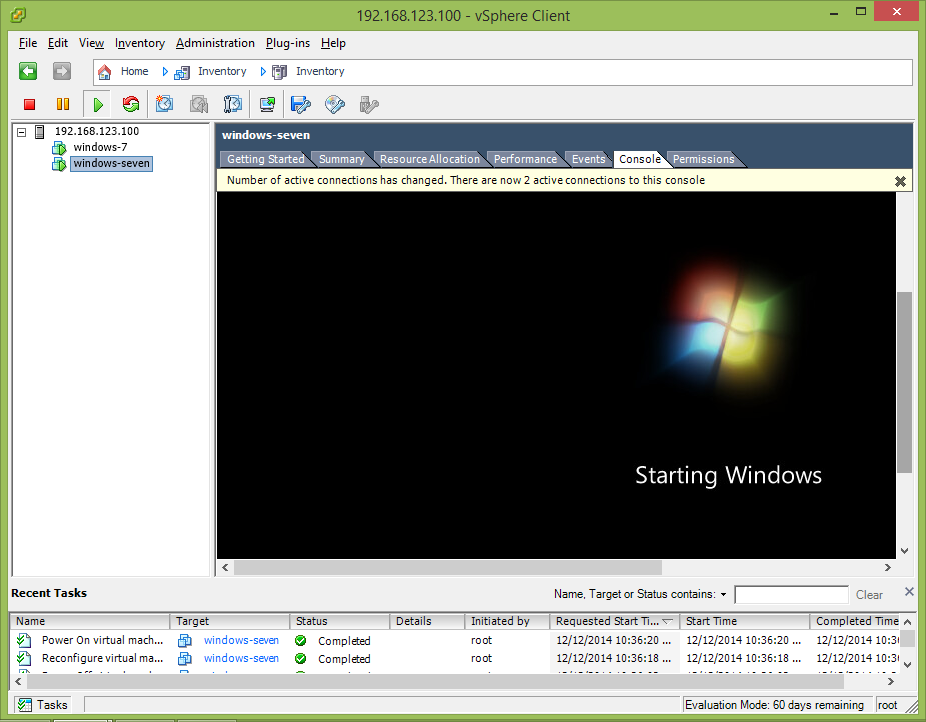
Task: Click the VM icon next to windows-seven in the tree
Action: coord(59,164)
